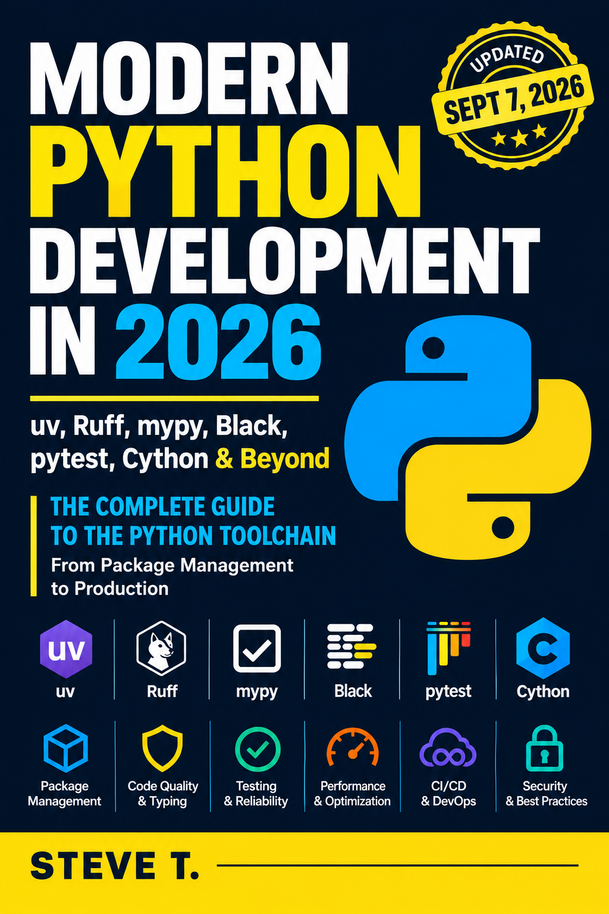Viewport: 609px width, 914px height.
Task: Click 'TO THE PYTHON TOOLCHAIN' heading
Action: click(x=193, y=536)
